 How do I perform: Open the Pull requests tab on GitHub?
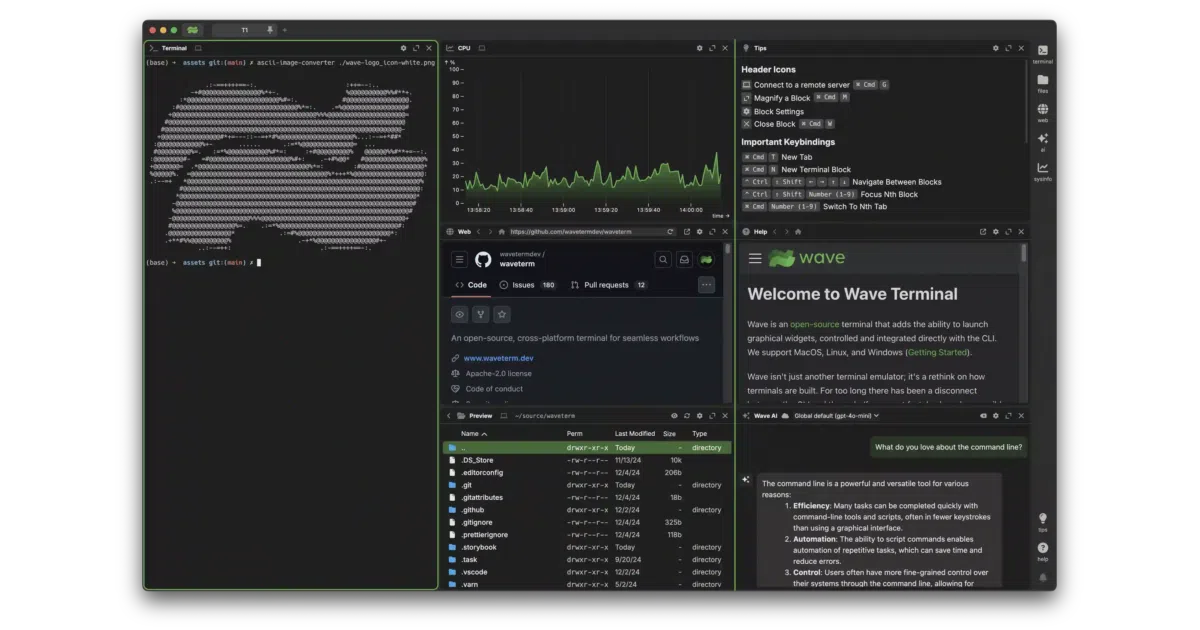(609, 285)
